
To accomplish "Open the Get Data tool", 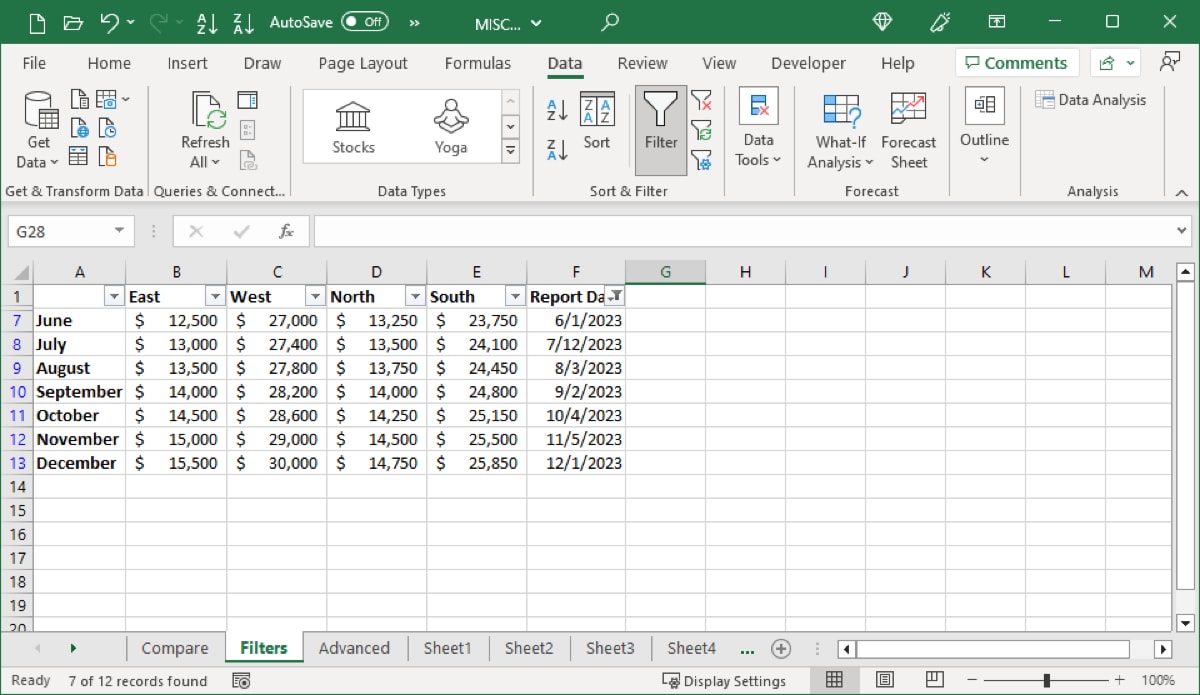I will 37,128.
